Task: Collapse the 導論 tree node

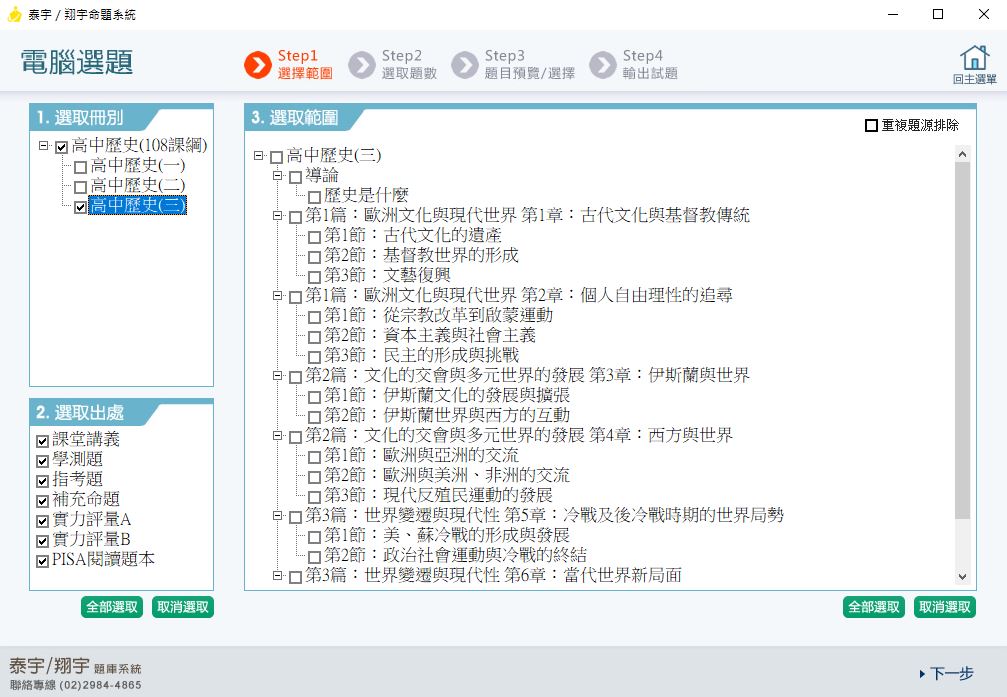Action: click(x=277, y=176)
